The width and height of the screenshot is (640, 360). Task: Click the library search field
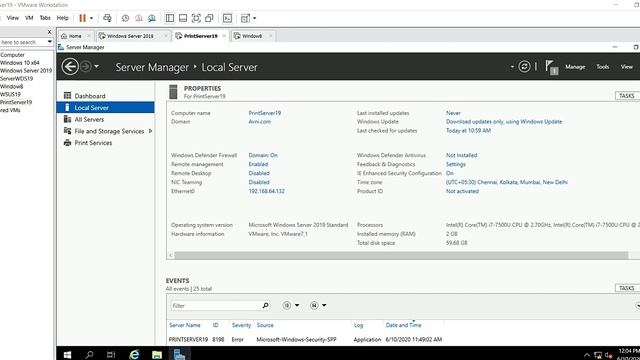[22, 42]
